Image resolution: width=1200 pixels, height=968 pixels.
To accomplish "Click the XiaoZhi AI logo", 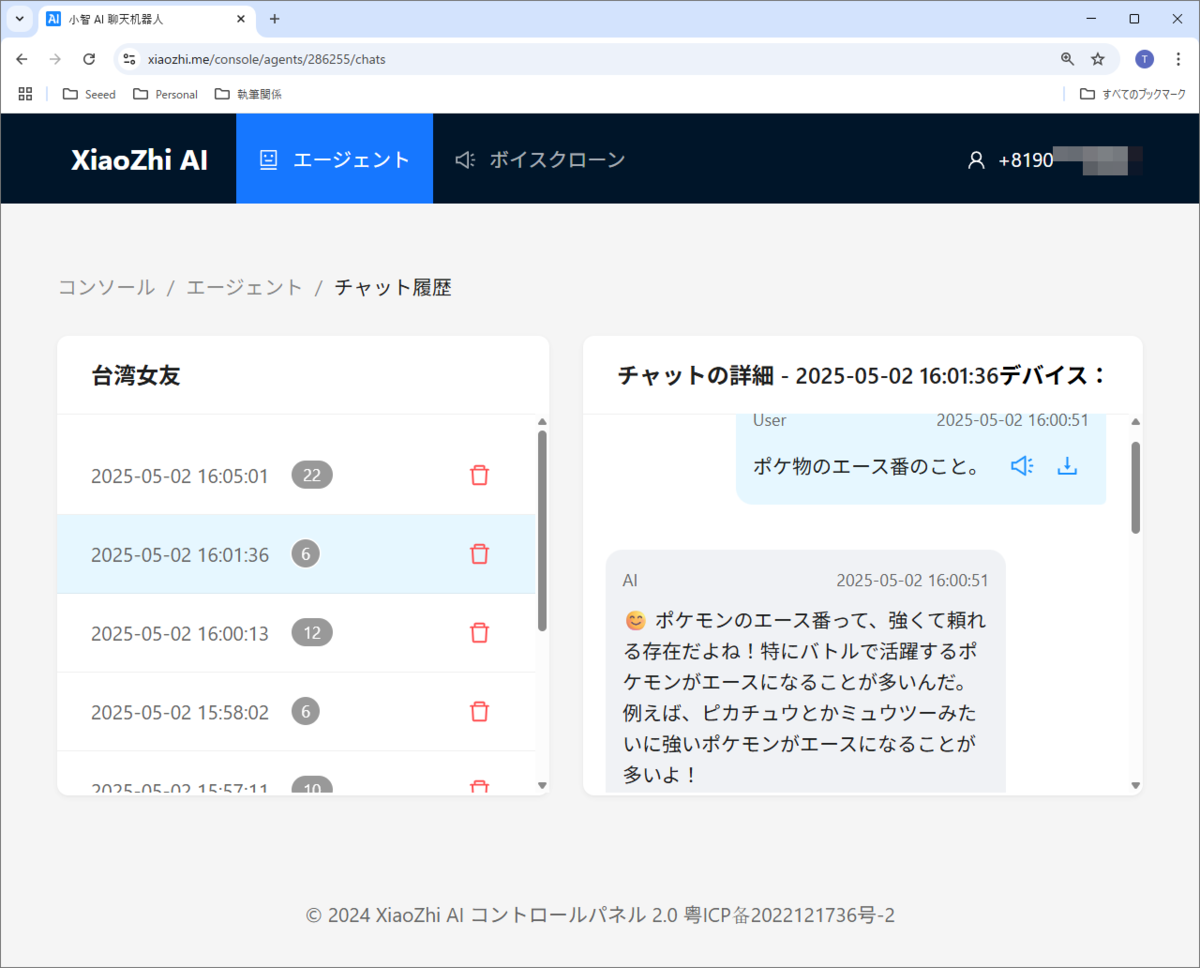I will [x=140, y=160].
